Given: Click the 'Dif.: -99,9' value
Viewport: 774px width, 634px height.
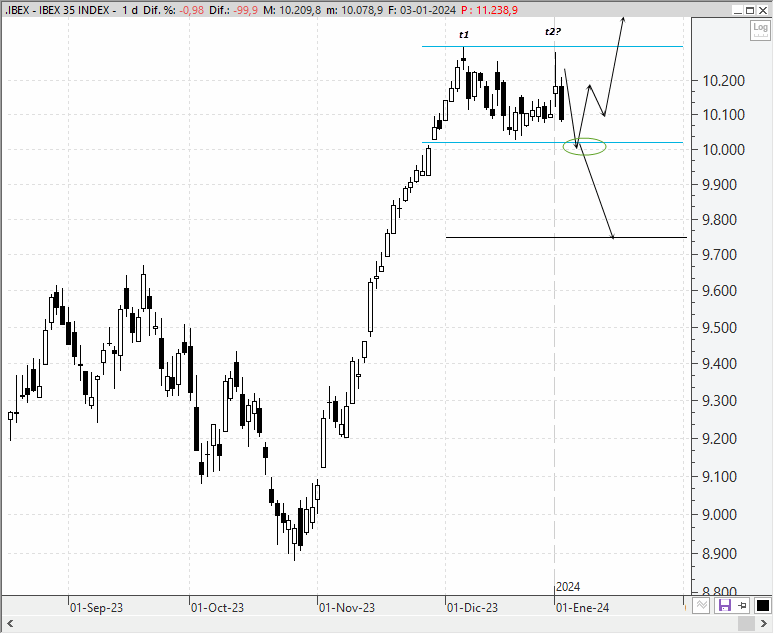Looking at the screenshot, I should point(233,10).
